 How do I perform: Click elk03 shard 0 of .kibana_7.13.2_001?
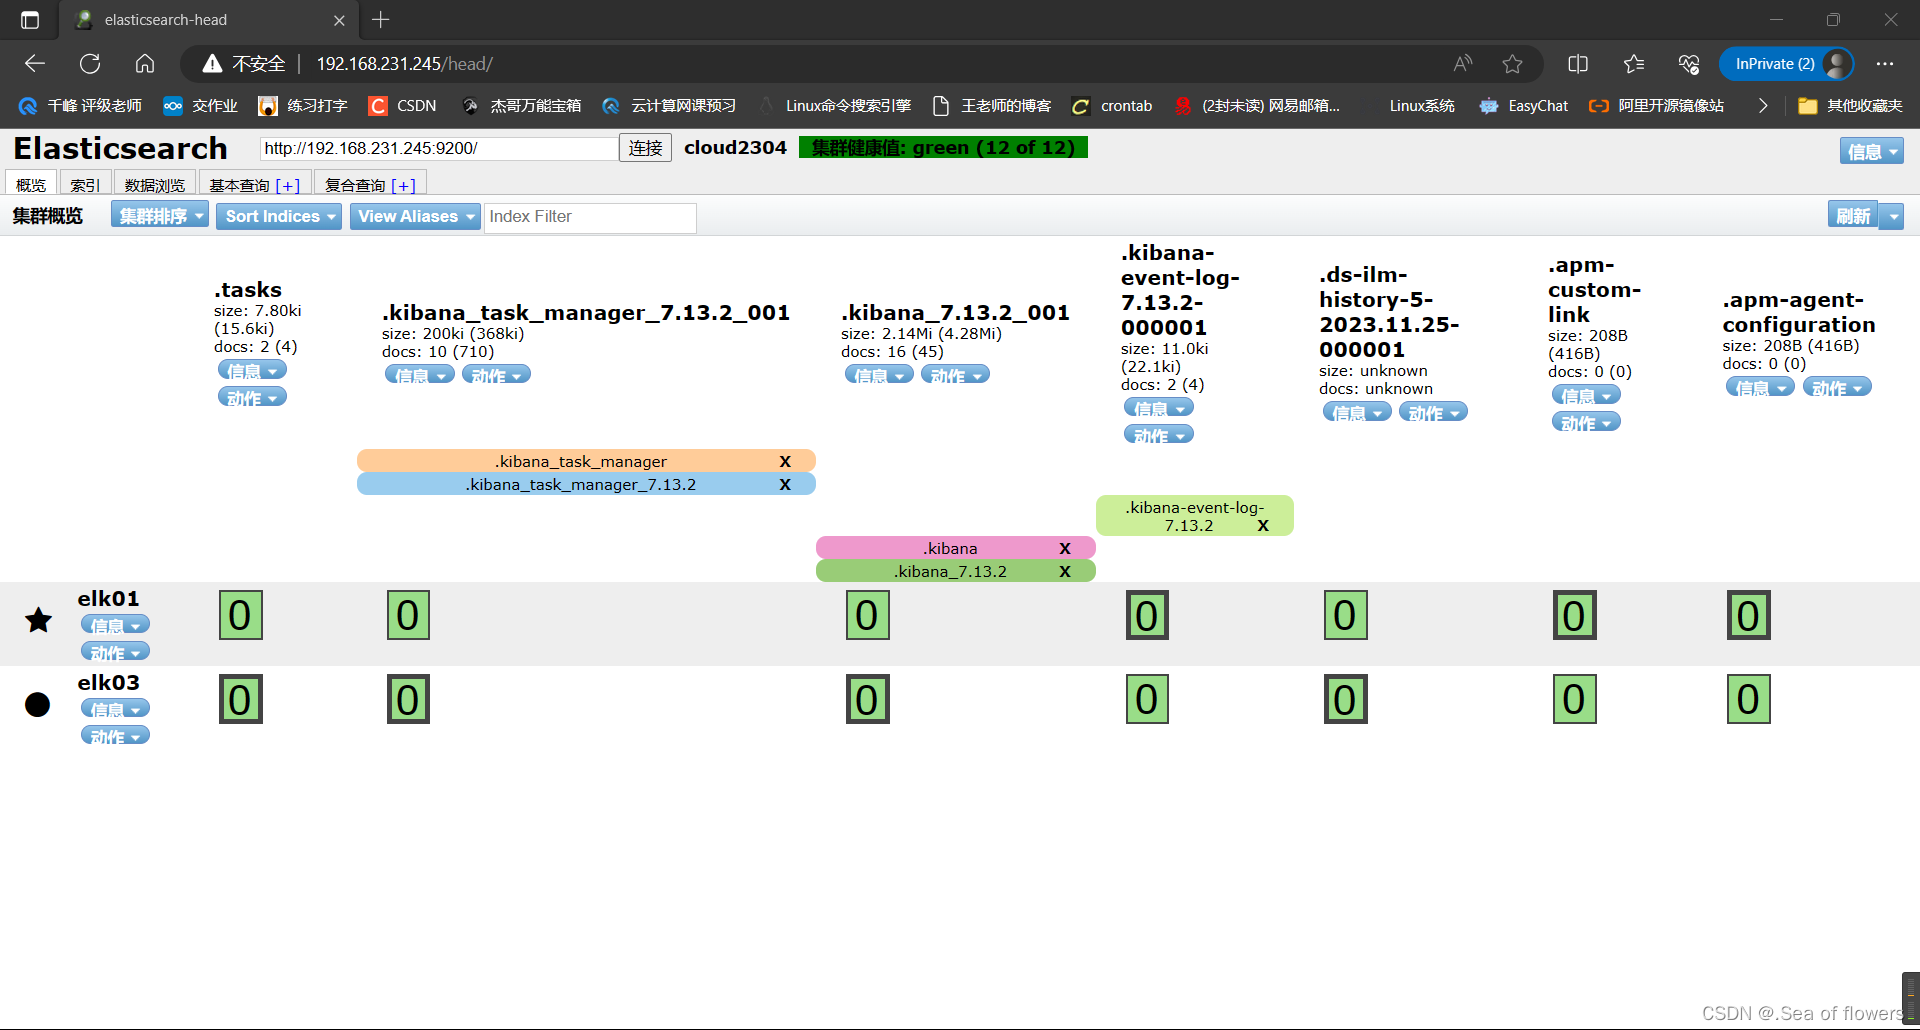(x=867, y=699)
